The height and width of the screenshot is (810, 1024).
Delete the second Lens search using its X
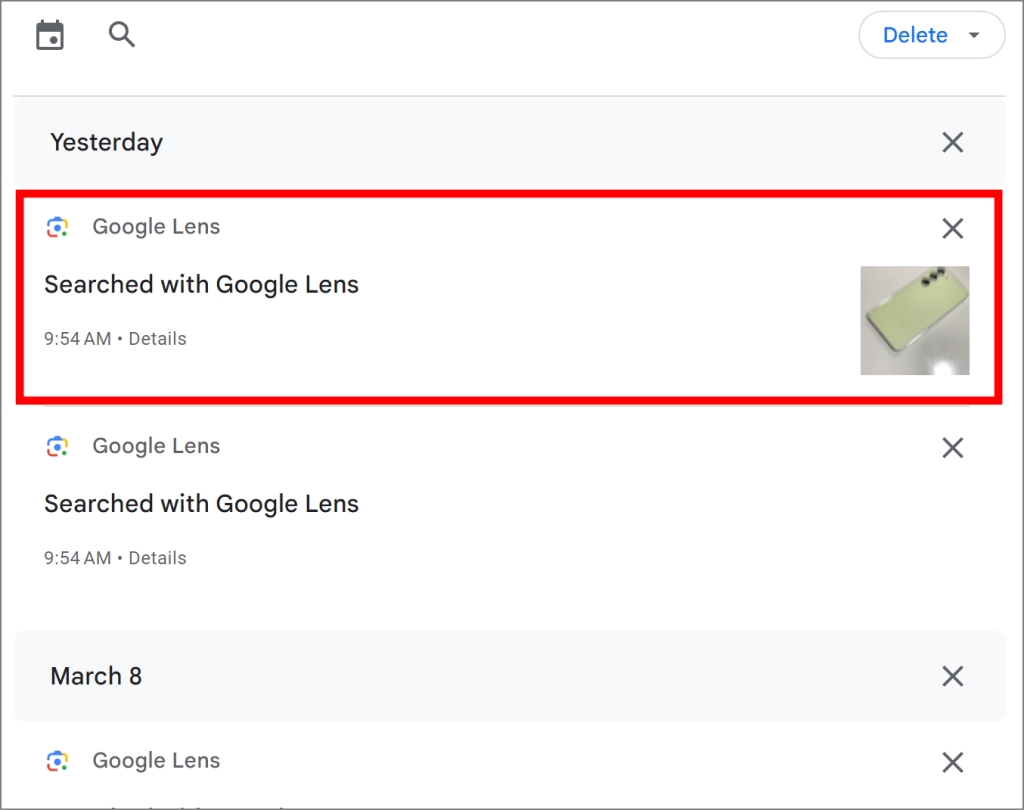tap(952, 447)
